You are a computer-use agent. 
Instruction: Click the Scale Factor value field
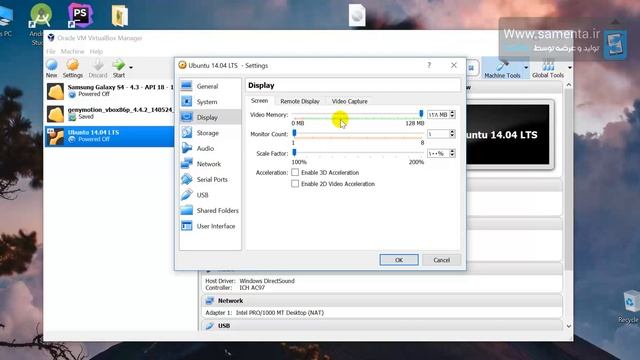pyautogui.click(x=438, y=153)
